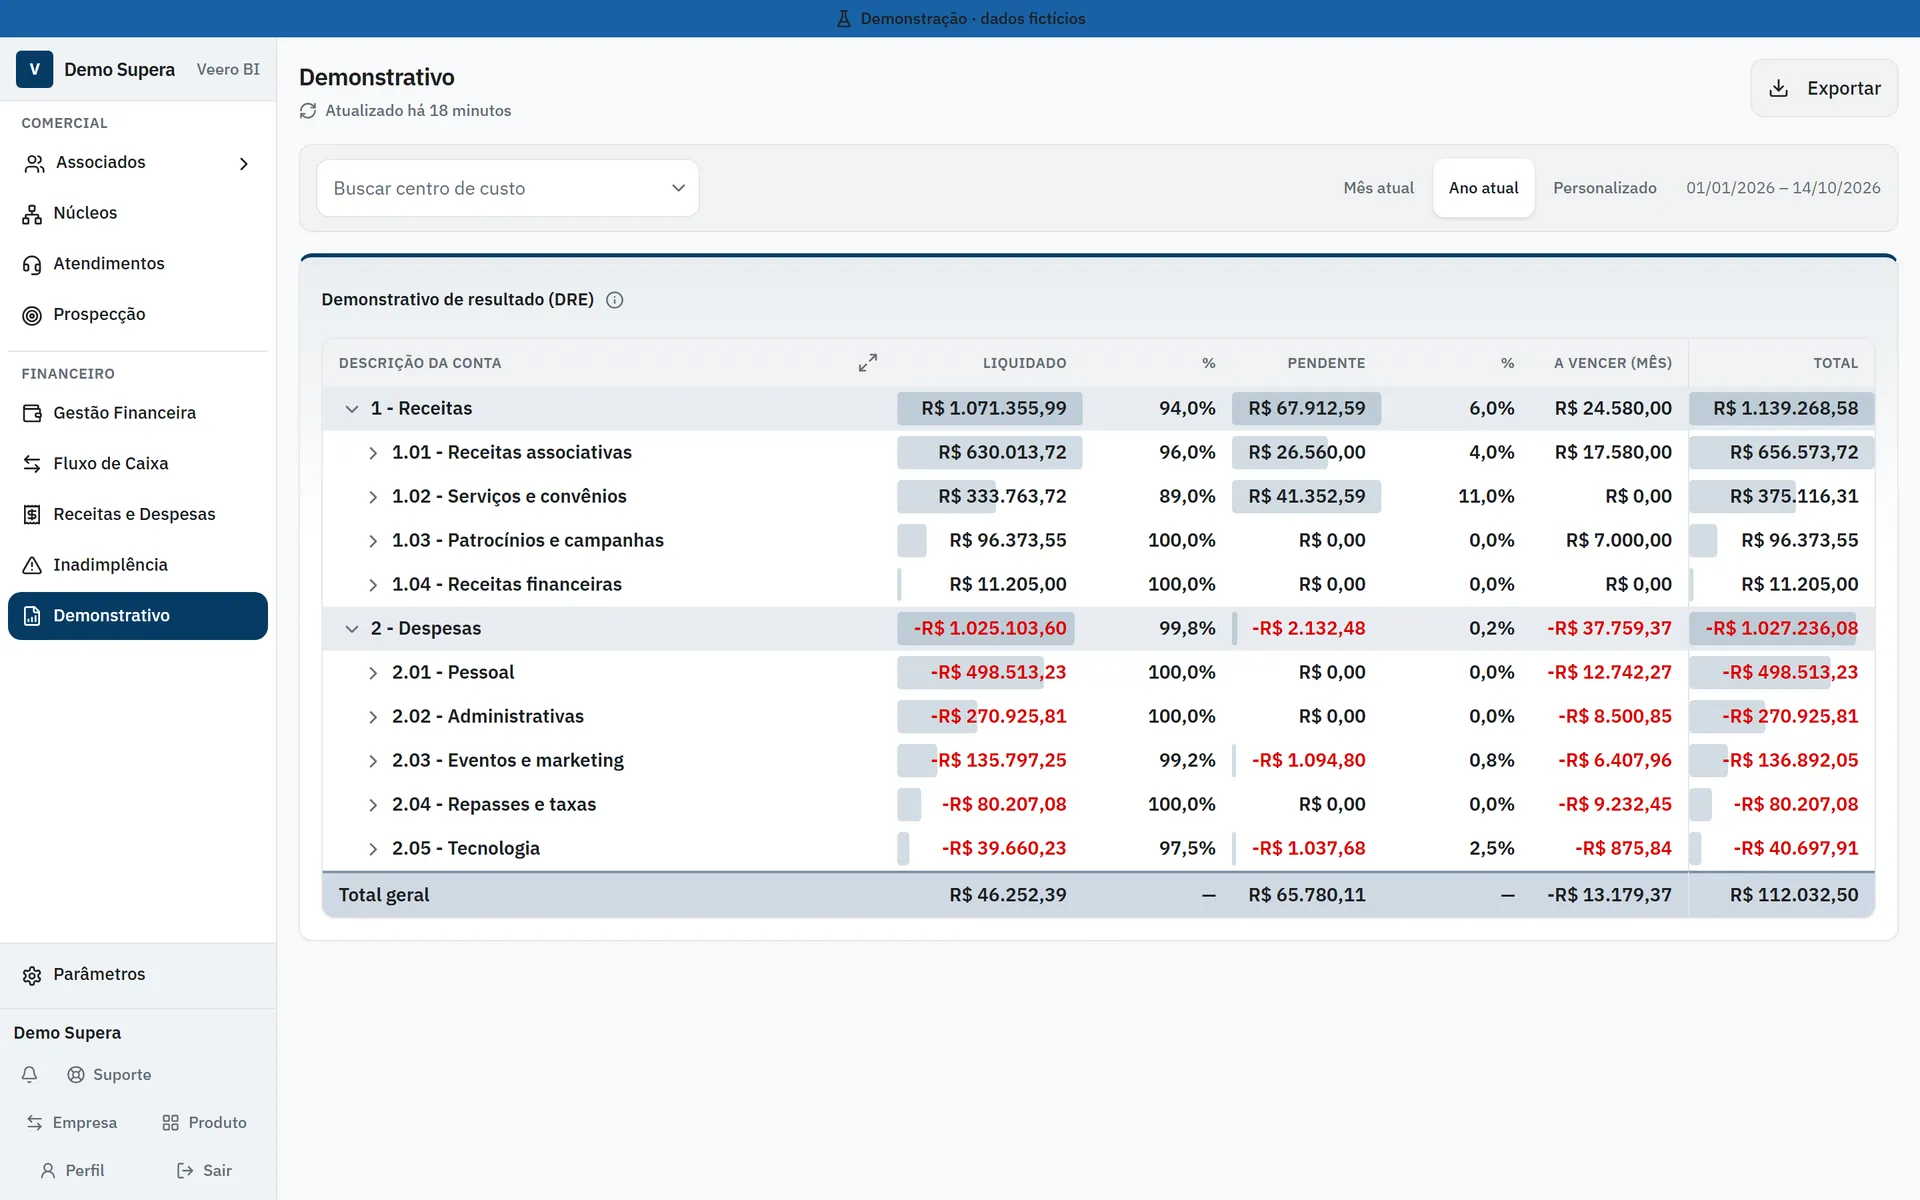Image resolution: width=1920 pixels, height=1200 pixels.
Task: Click the Demo Supera V logo
Action: [34, 69]
